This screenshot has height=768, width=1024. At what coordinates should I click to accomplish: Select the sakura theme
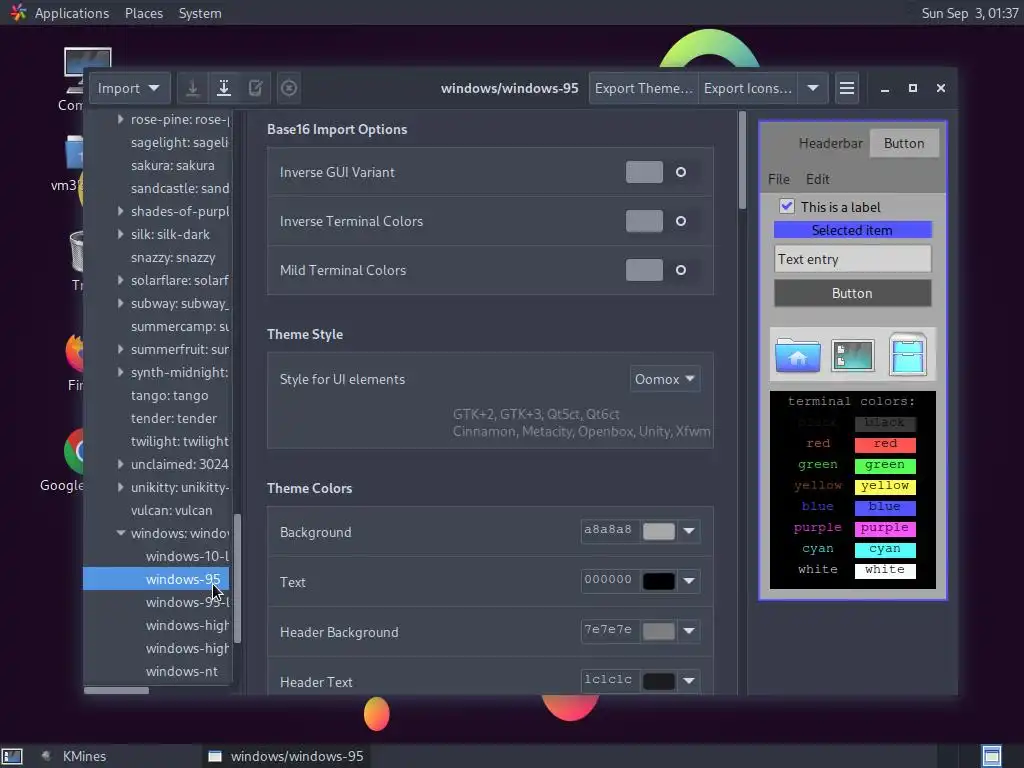[x=172, y=165]
